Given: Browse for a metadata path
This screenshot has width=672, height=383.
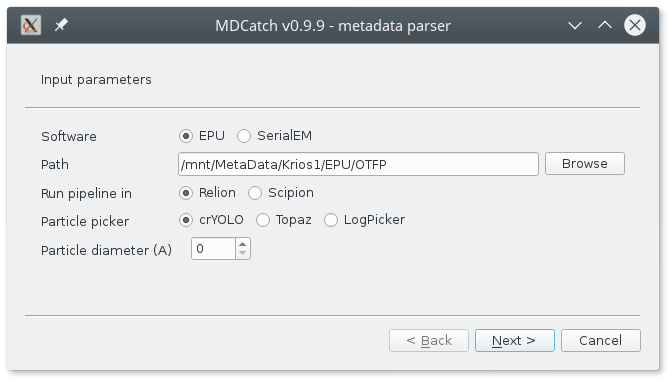Looking at the screenshot, I should [585, 164].
